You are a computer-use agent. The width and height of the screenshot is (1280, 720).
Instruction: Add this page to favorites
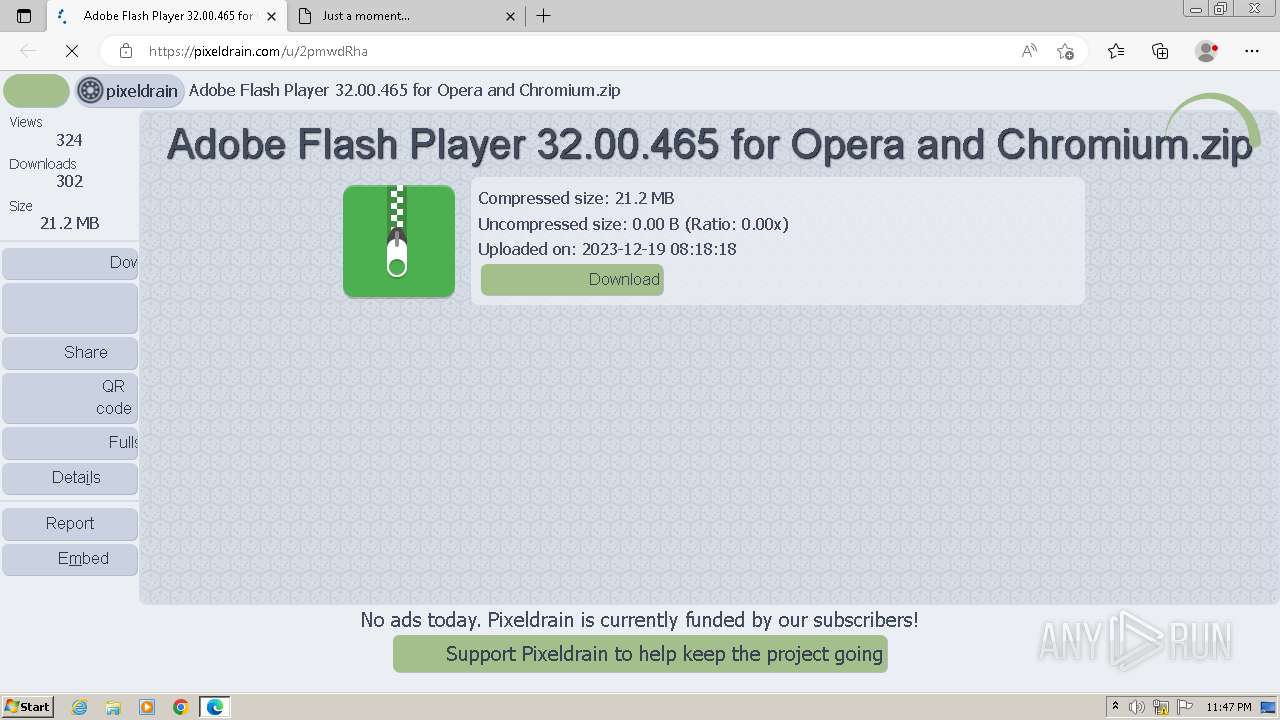click(1065, 51)
